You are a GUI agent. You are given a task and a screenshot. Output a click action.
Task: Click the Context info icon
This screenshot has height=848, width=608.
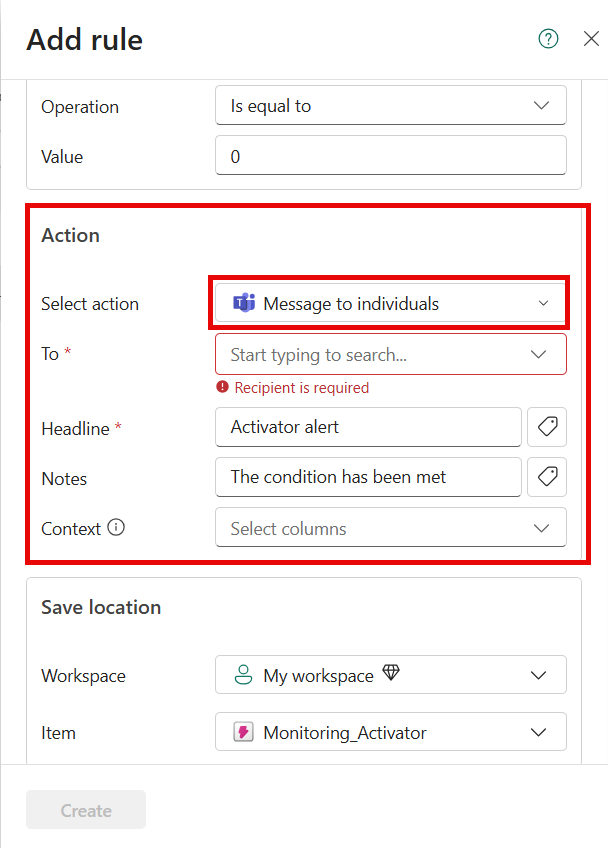pos(116,527)
